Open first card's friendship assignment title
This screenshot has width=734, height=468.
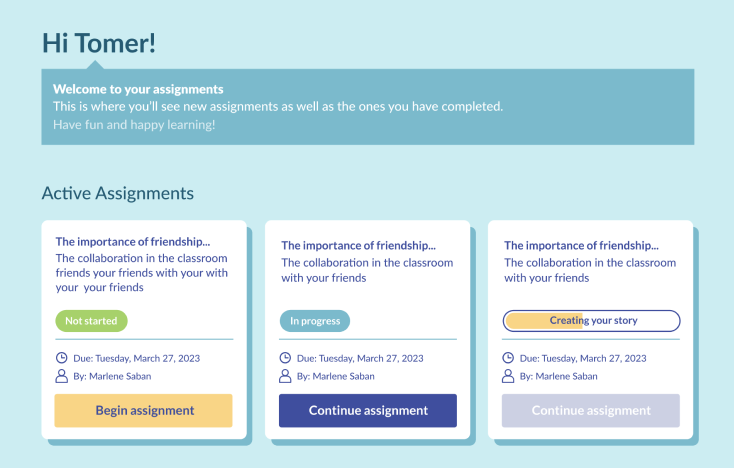click(133, 241)
